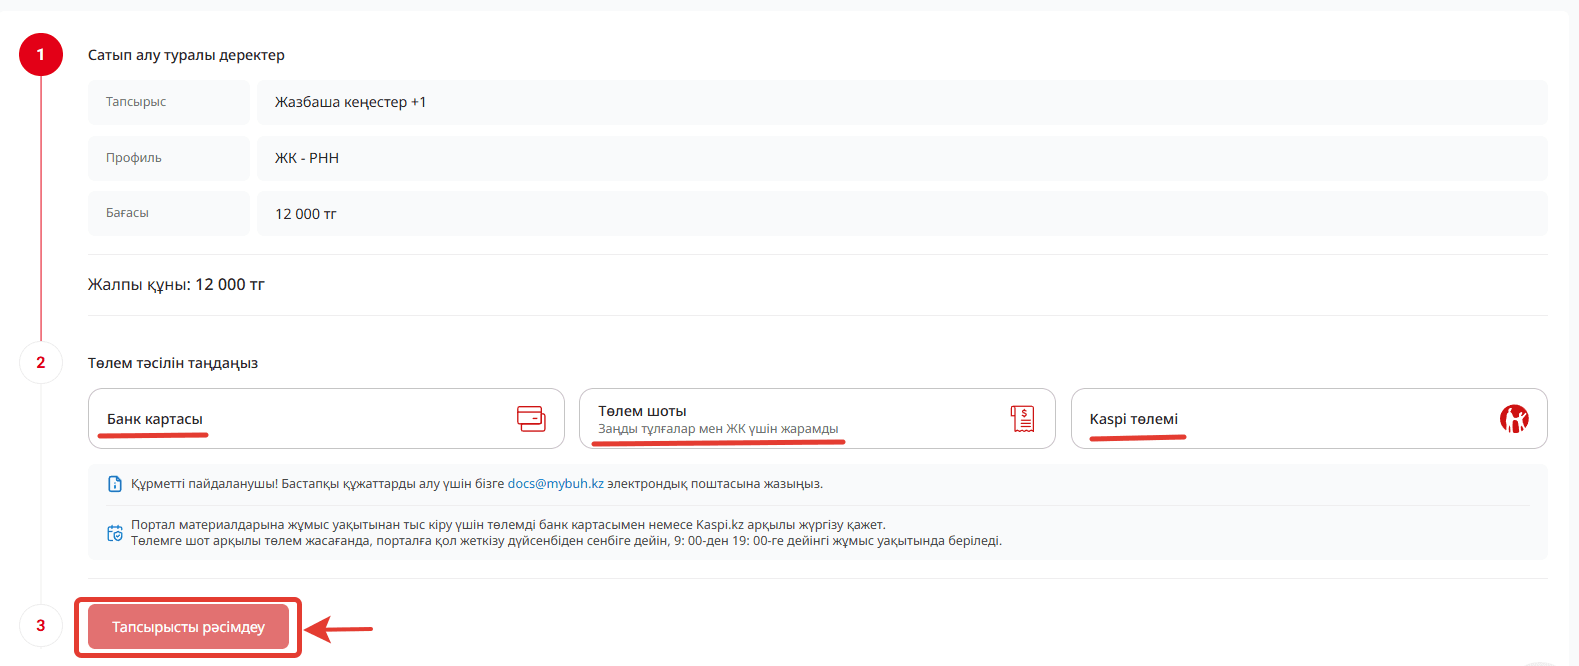Open the docs@mybuh.kz email link
The height and width of the screenshot is (666, 1579).
point(555,484)
